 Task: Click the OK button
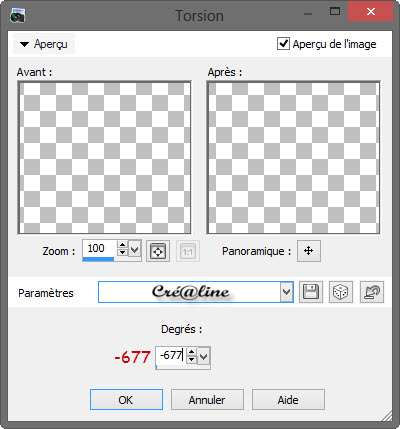point(126,399)
